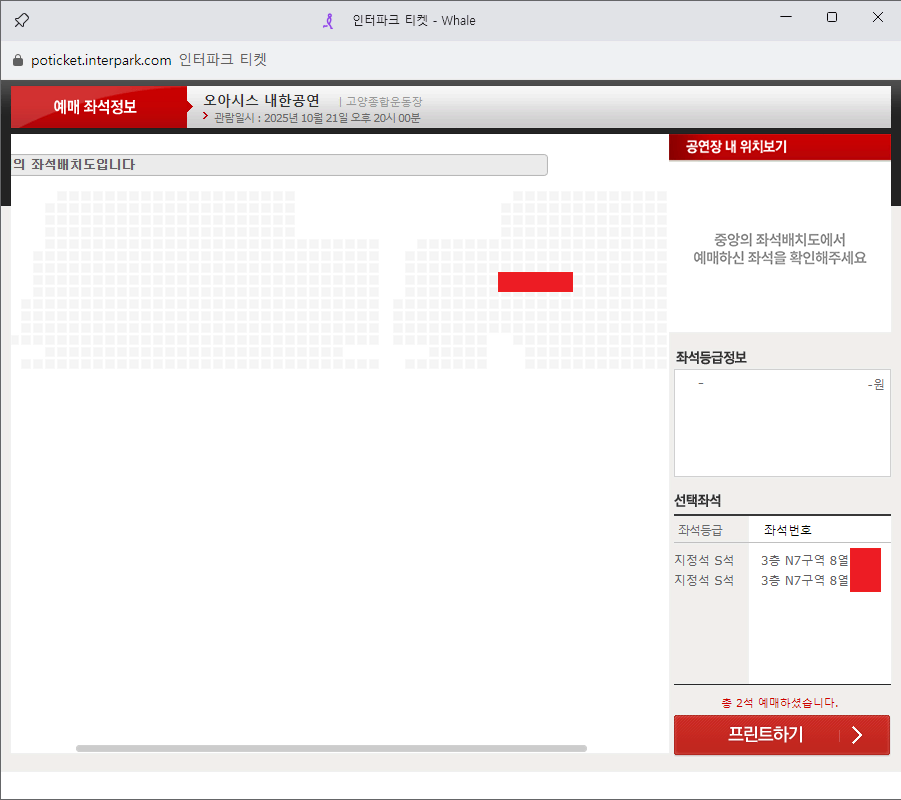Screen dimensions: 901x800
Task: Click the 관람일시 2025년 10월 21일 text
Action: point(317,118)
